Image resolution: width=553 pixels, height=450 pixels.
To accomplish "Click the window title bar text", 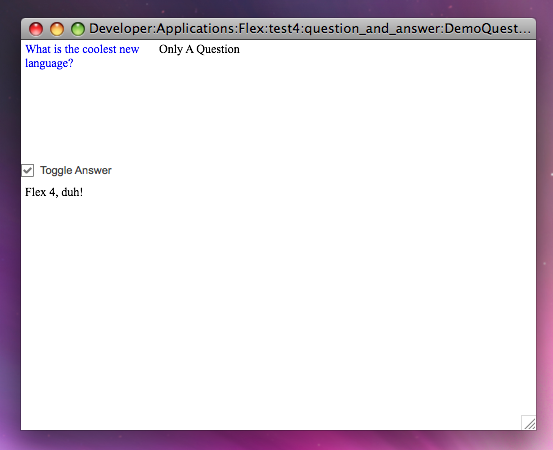I will [x=310, y=29].
